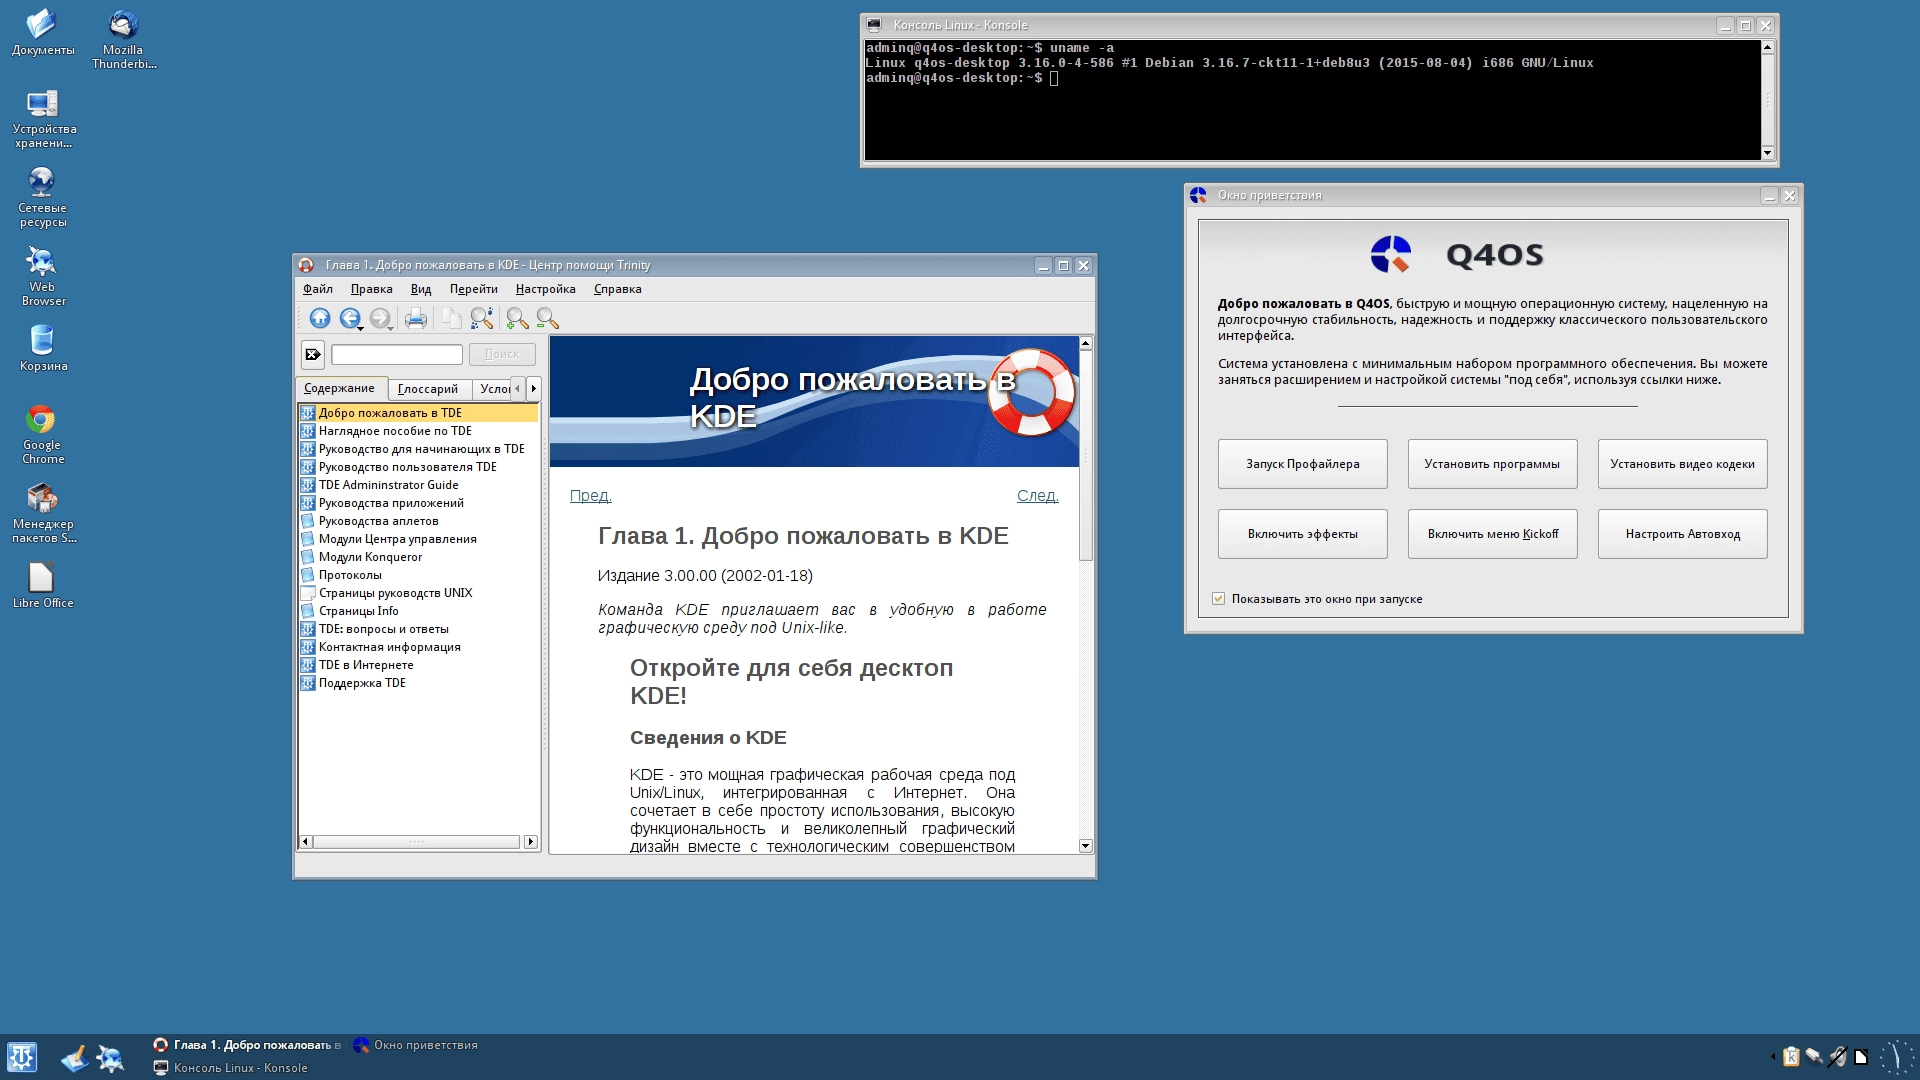
Task: Open the Forward button history dropdown arrow
Action: coord(390,328)
